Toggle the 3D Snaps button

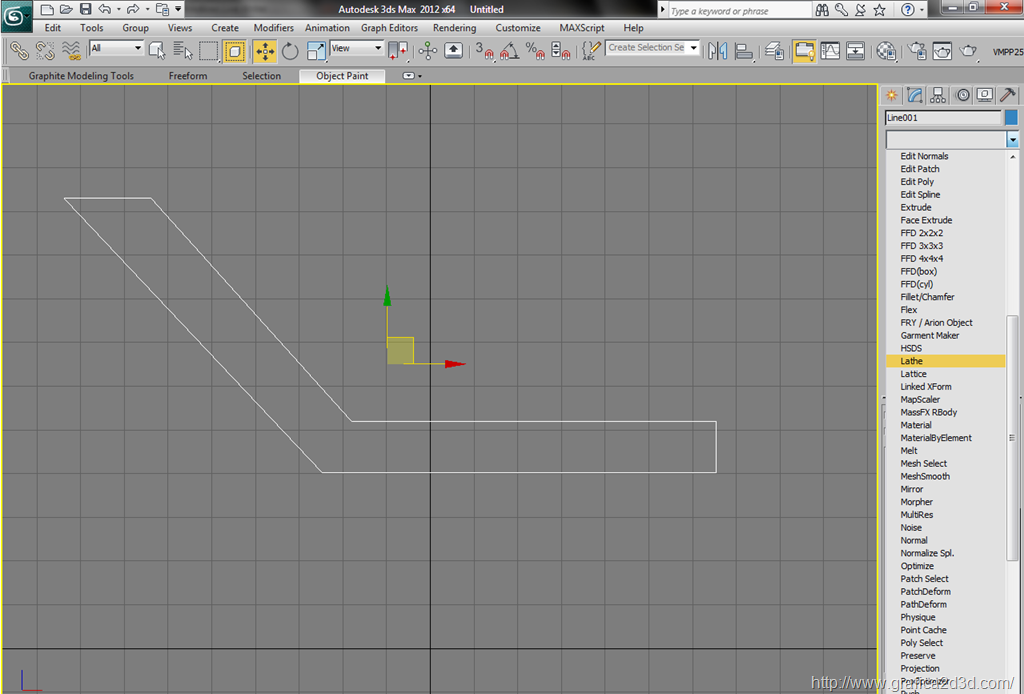tap(484, 51)
